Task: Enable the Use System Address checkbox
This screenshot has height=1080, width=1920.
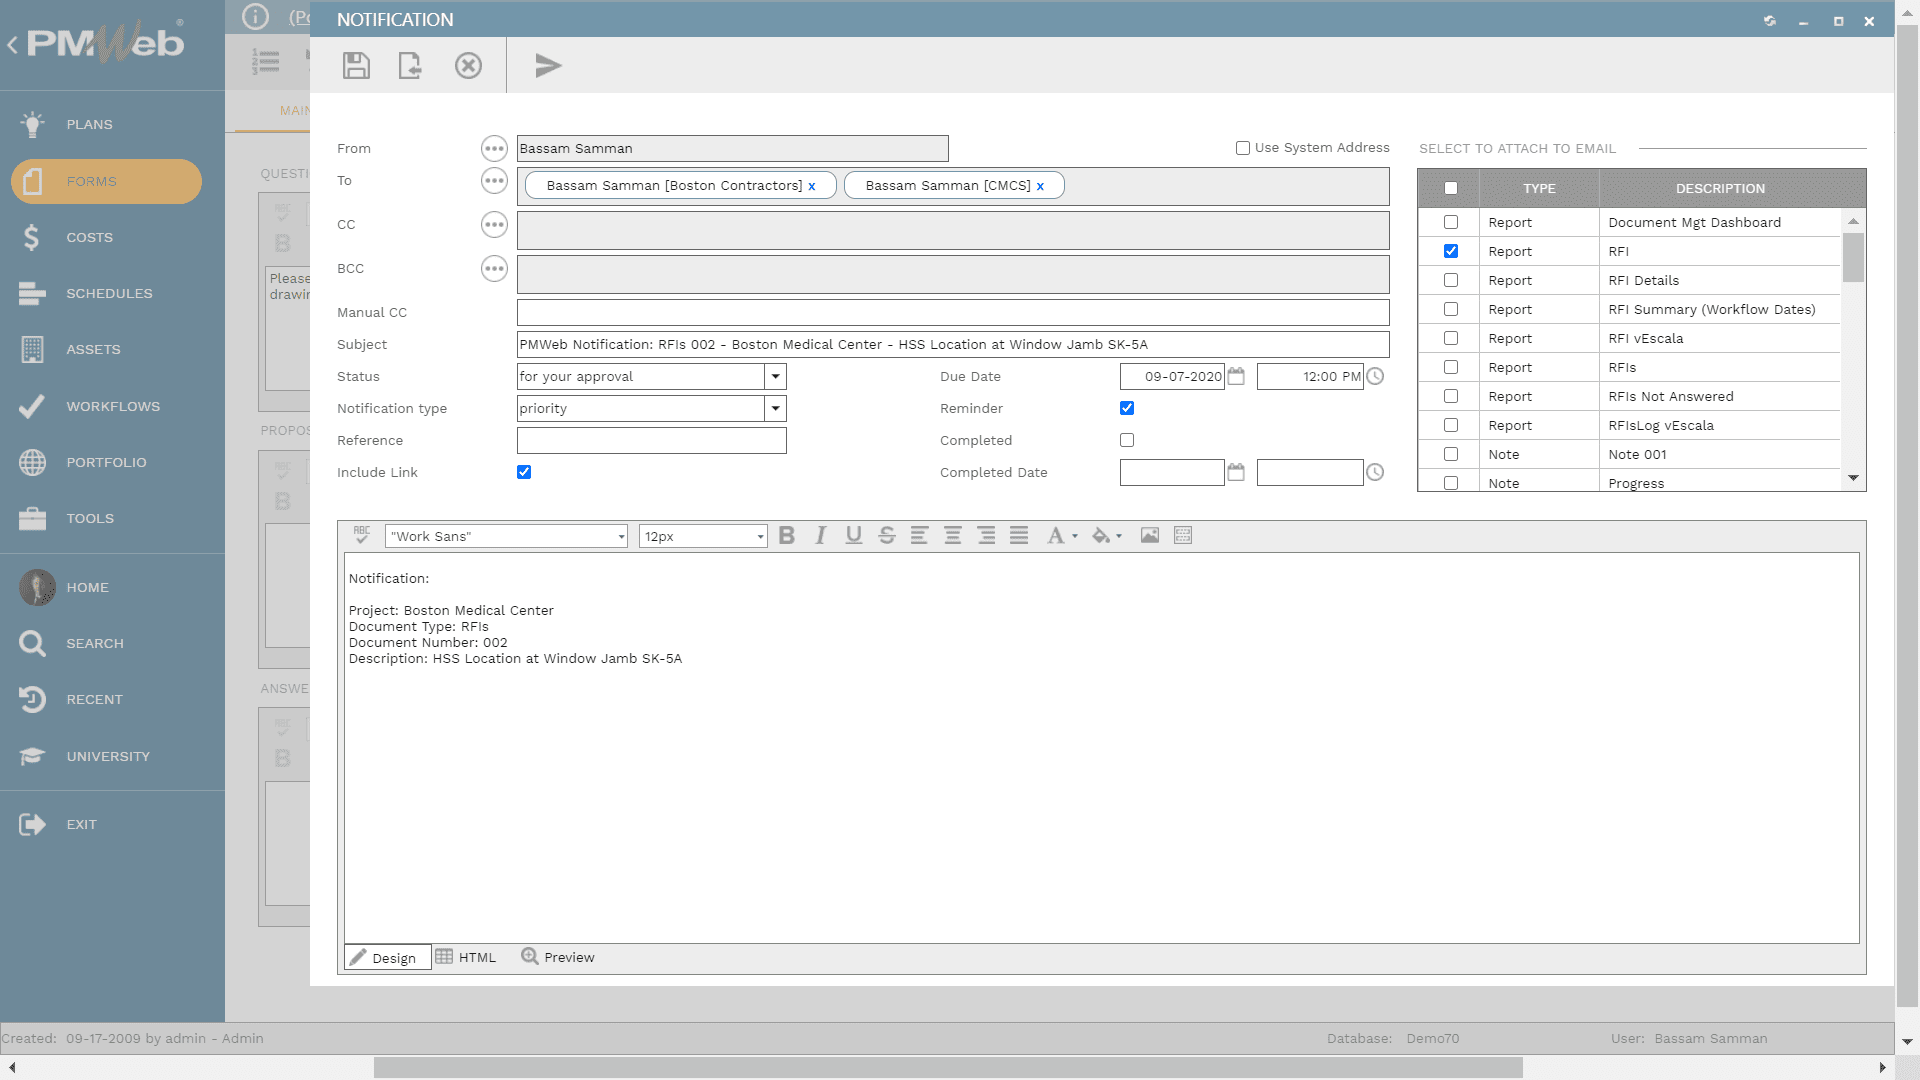Action: pyautogui.click(x=1242, y=147)
